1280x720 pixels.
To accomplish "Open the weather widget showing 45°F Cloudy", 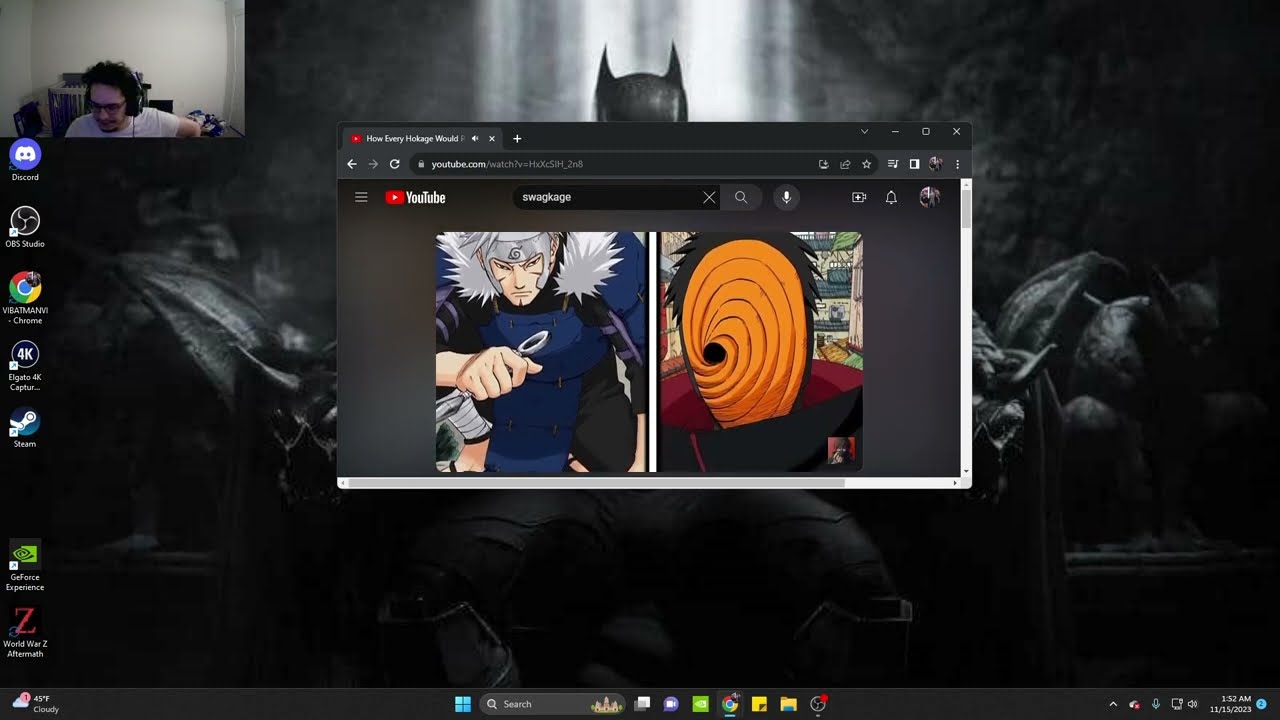I will click(x=35, y=704).
